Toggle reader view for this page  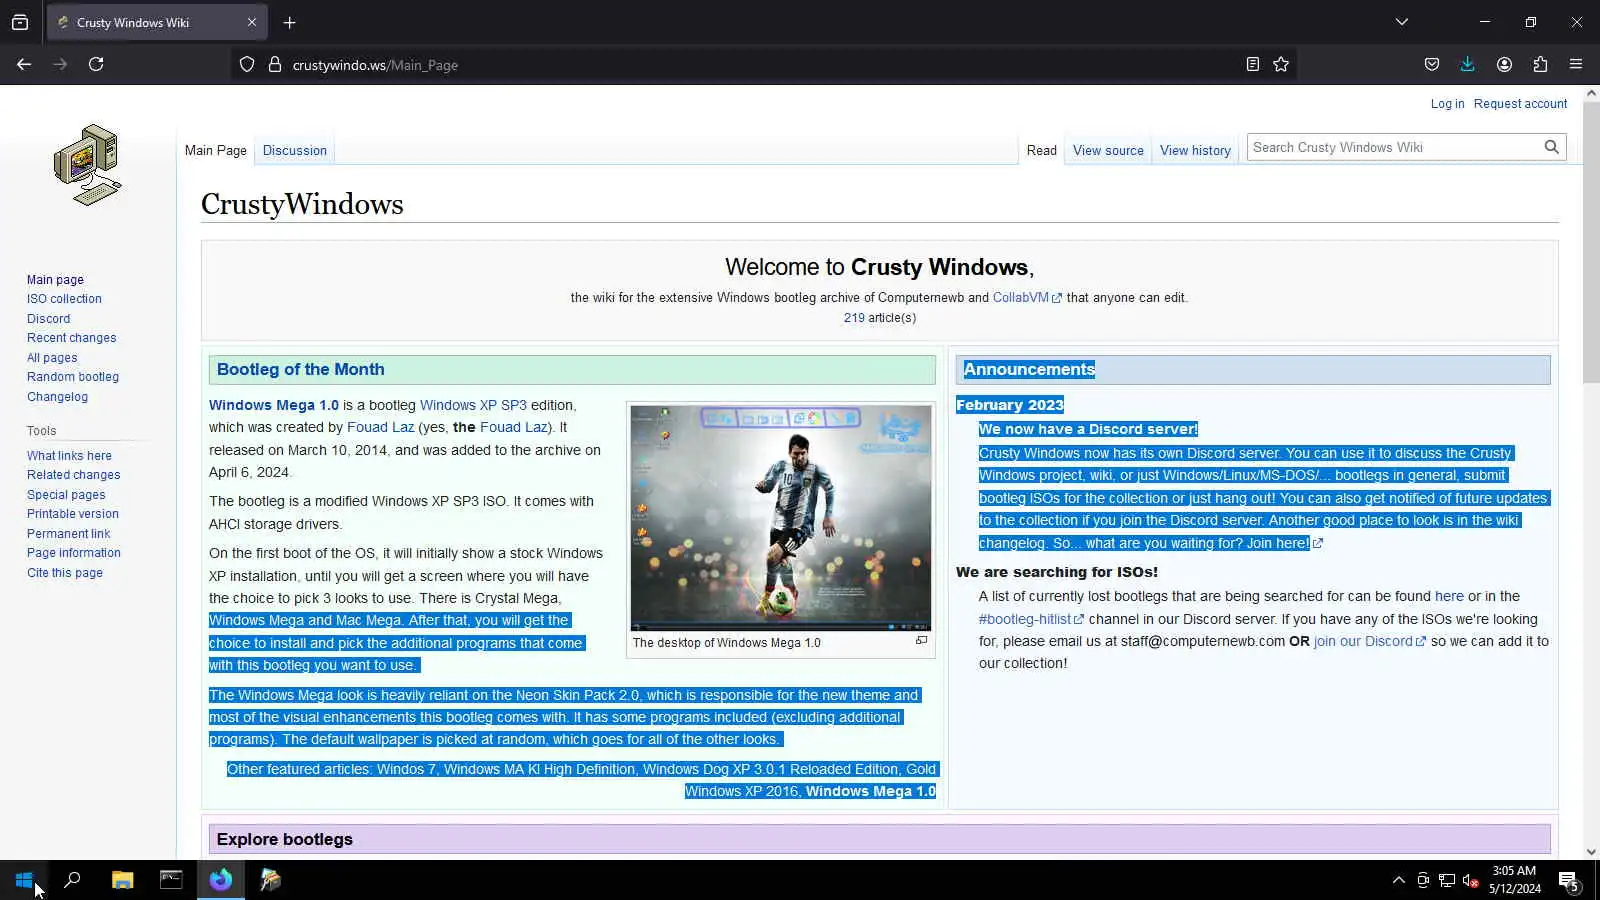click(1252, 64)
